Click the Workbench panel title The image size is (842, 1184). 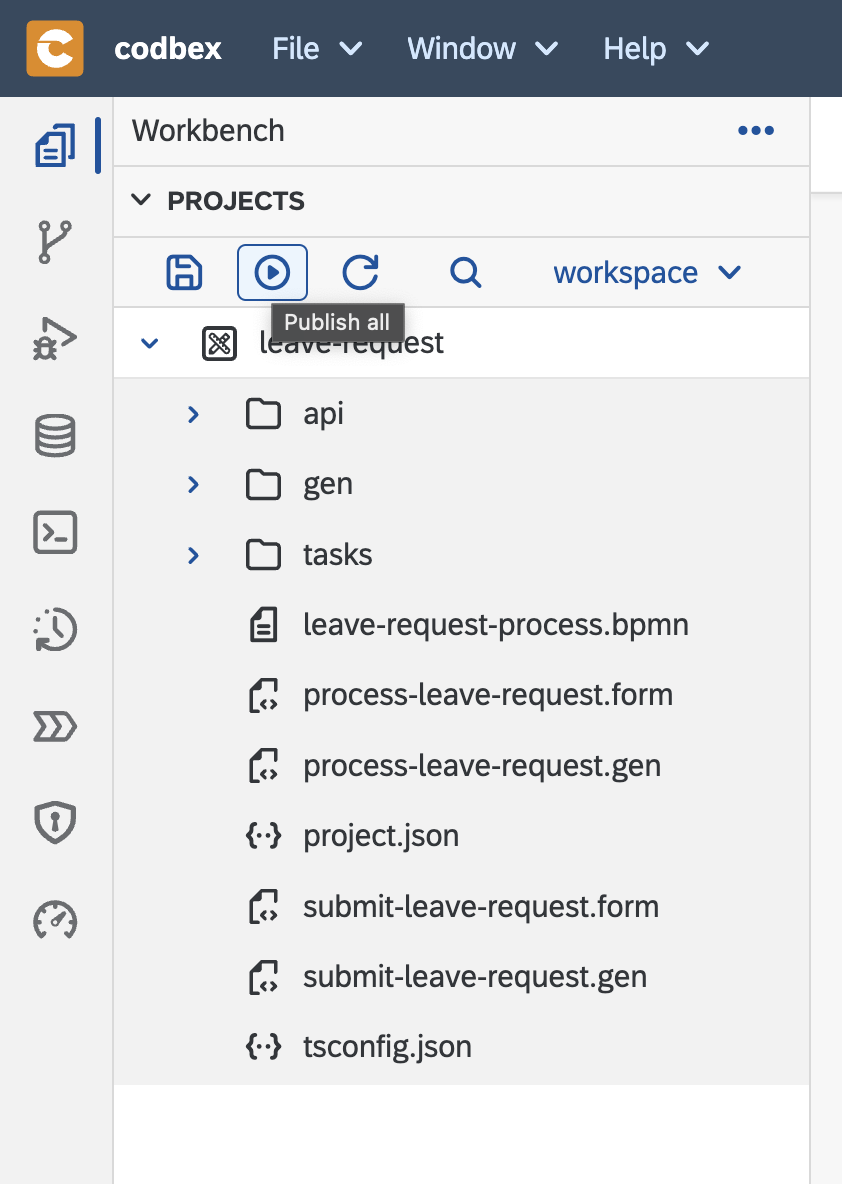(208, 131)
